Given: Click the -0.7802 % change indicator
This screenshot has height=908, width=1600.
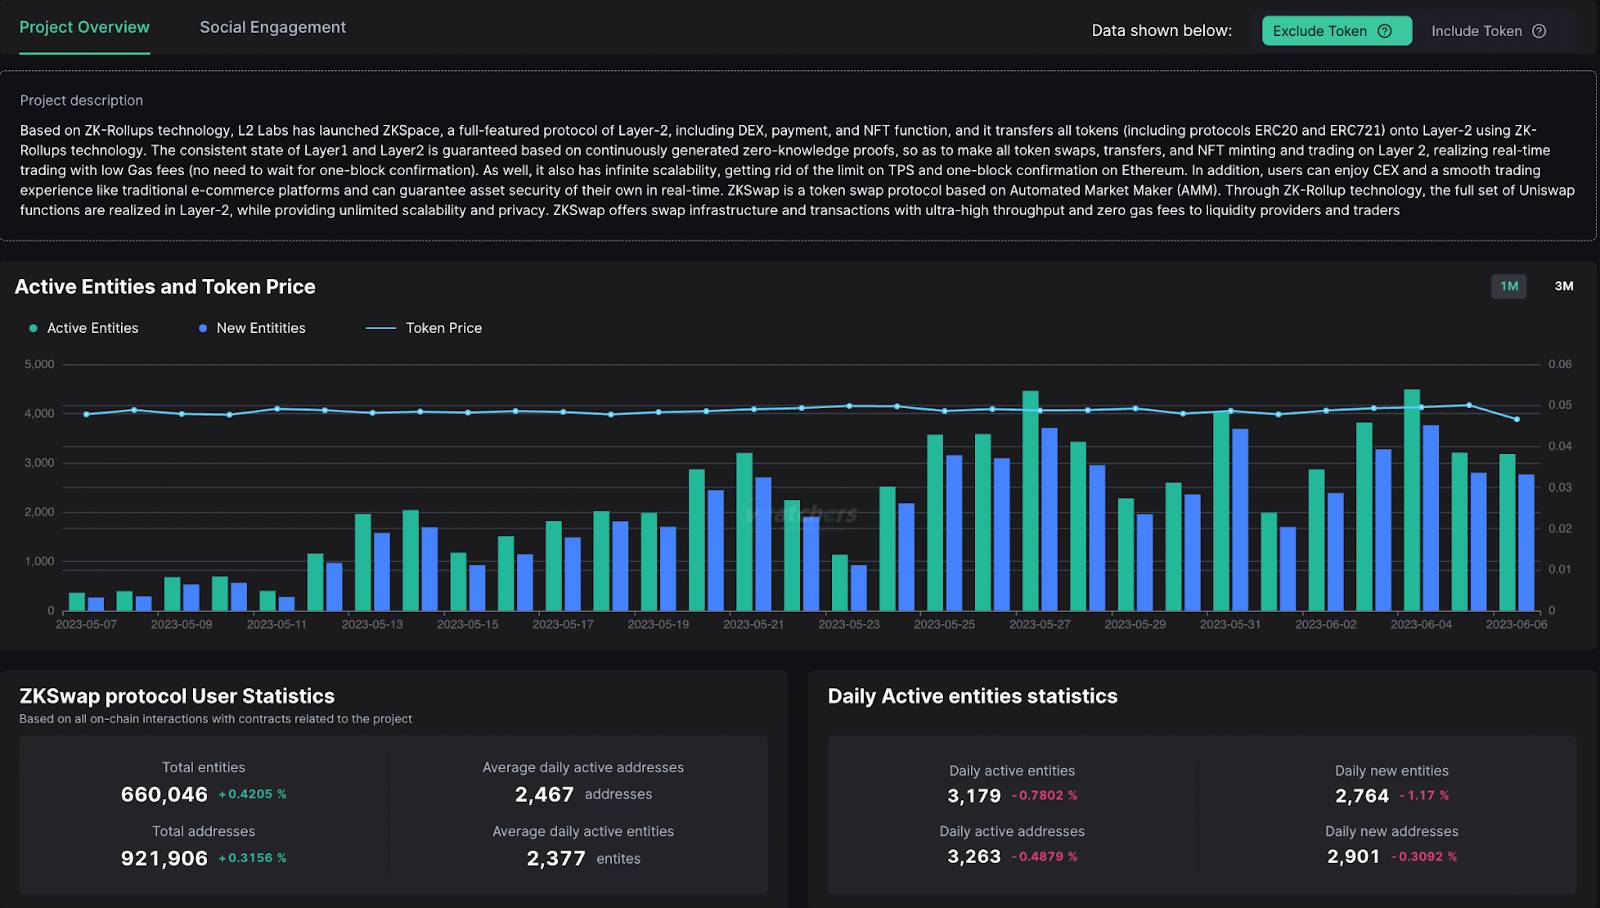Looking at the screenshot, I should point(1044,796).
